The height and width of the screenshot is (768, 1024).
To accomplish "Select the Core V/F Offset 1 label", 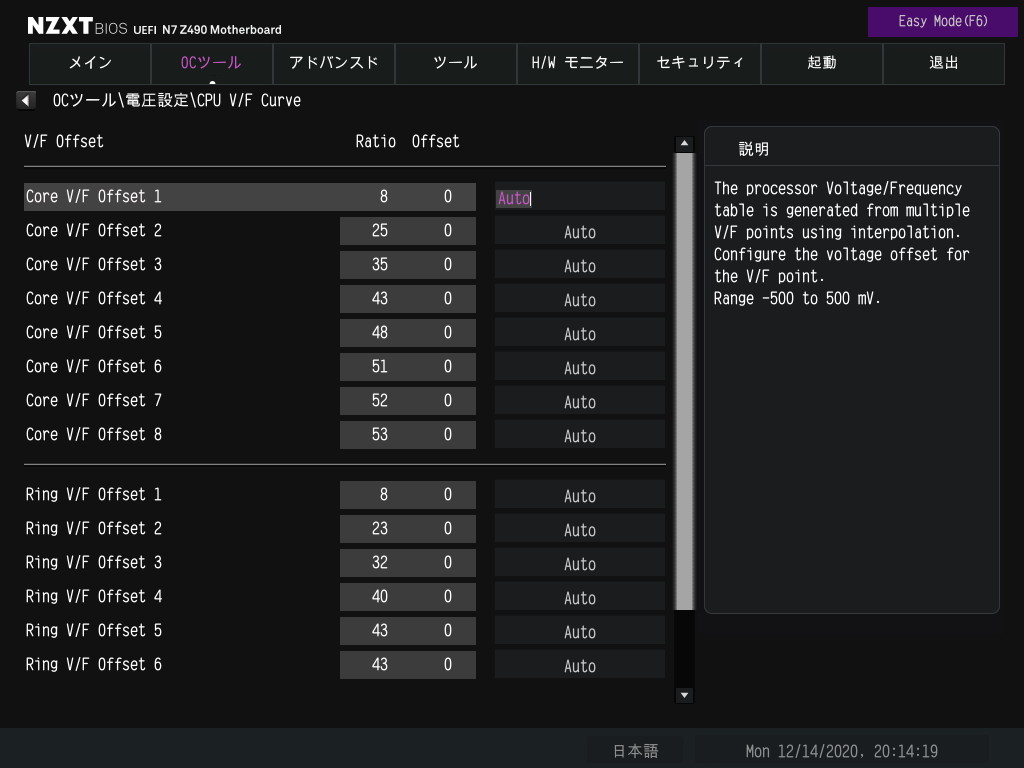I will [93, 197].
